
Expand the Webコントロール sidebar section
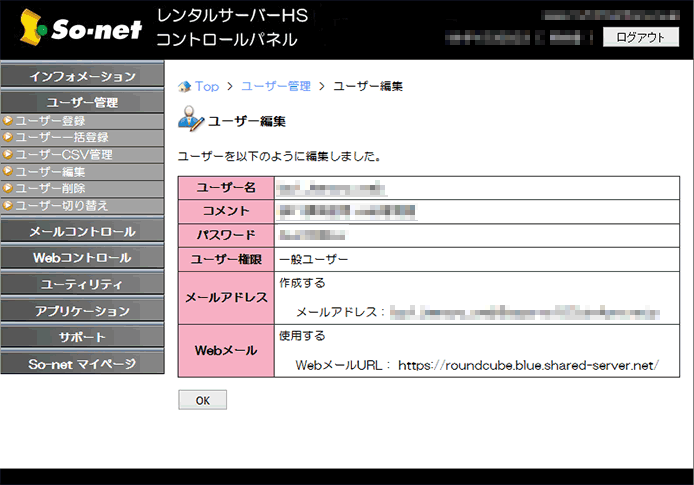(82, 258)
